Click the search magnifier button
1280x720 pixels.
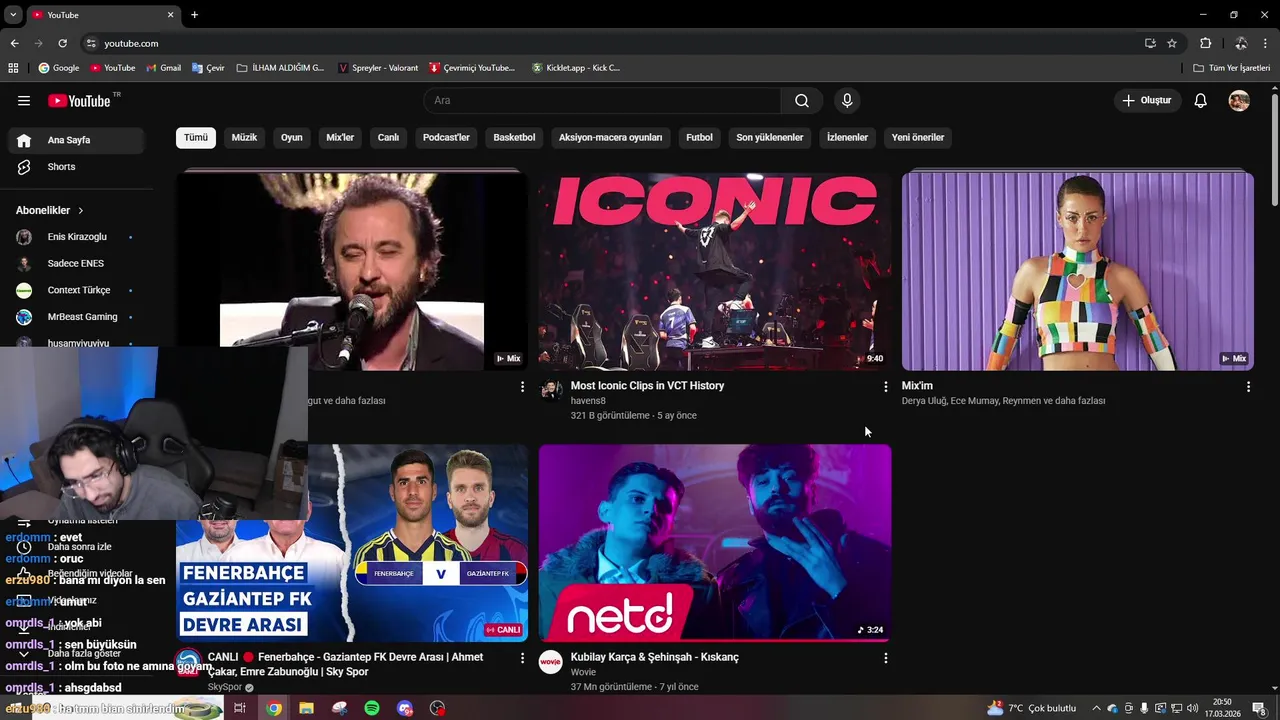[x=802, y=100]
